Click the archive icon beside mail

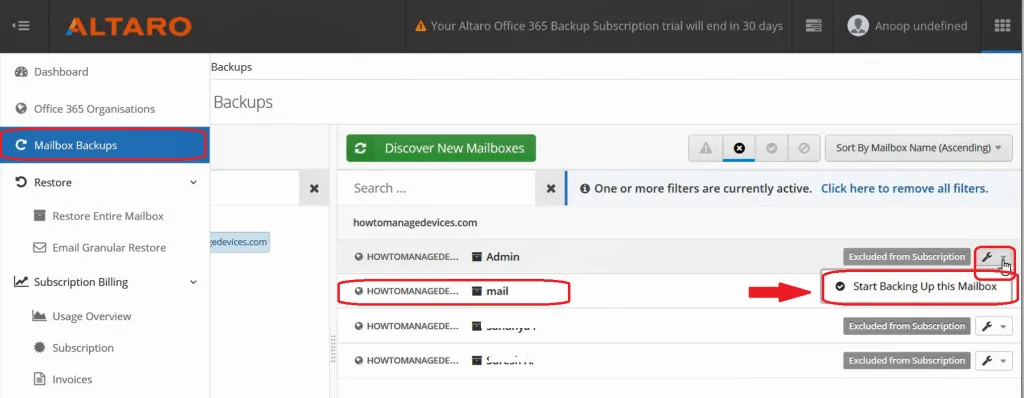pyautogui.click(x=477, y=291)
